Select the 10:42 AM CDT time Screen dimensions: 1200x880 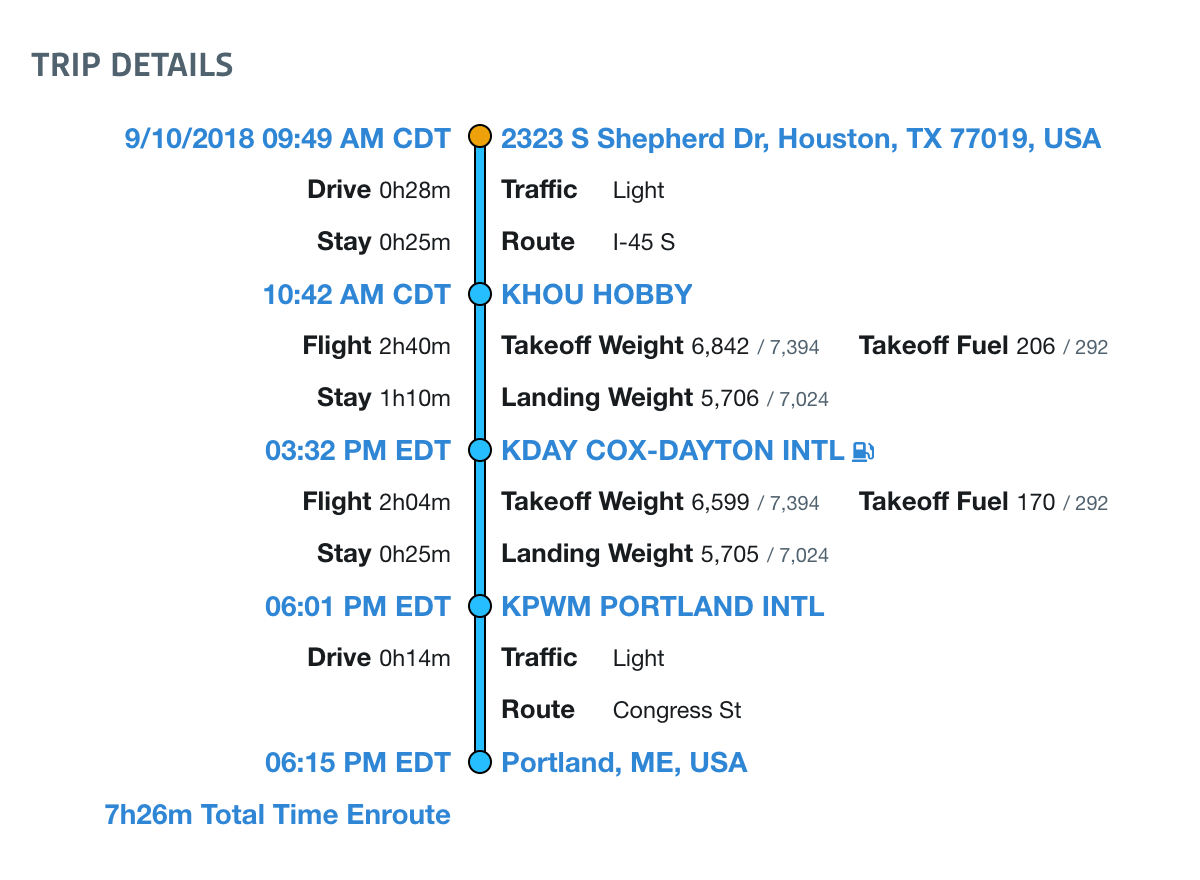point(357,294)
